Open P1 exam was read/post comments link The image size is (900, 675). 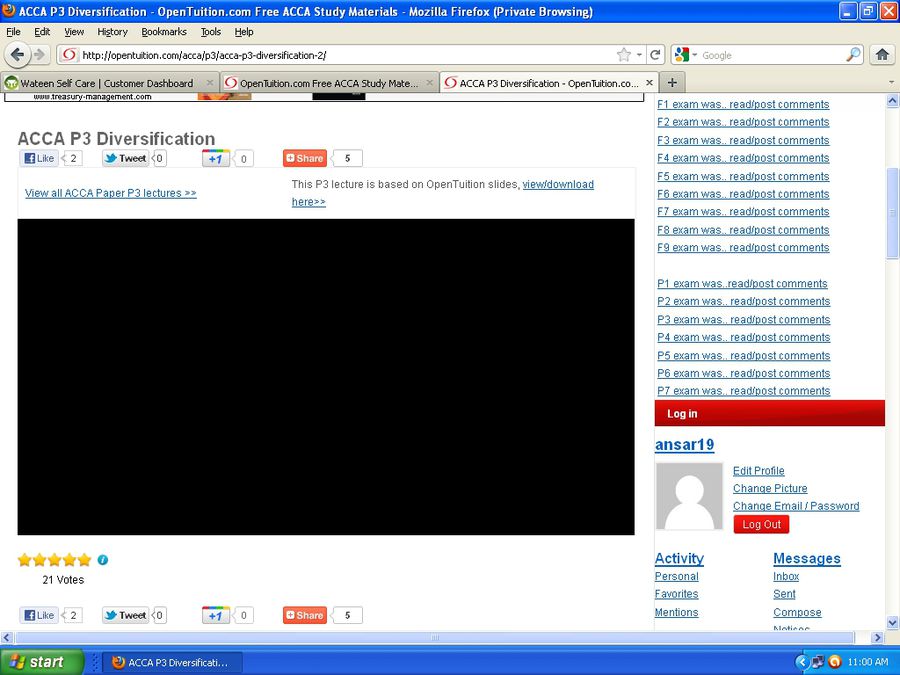(x=742, y=284)
